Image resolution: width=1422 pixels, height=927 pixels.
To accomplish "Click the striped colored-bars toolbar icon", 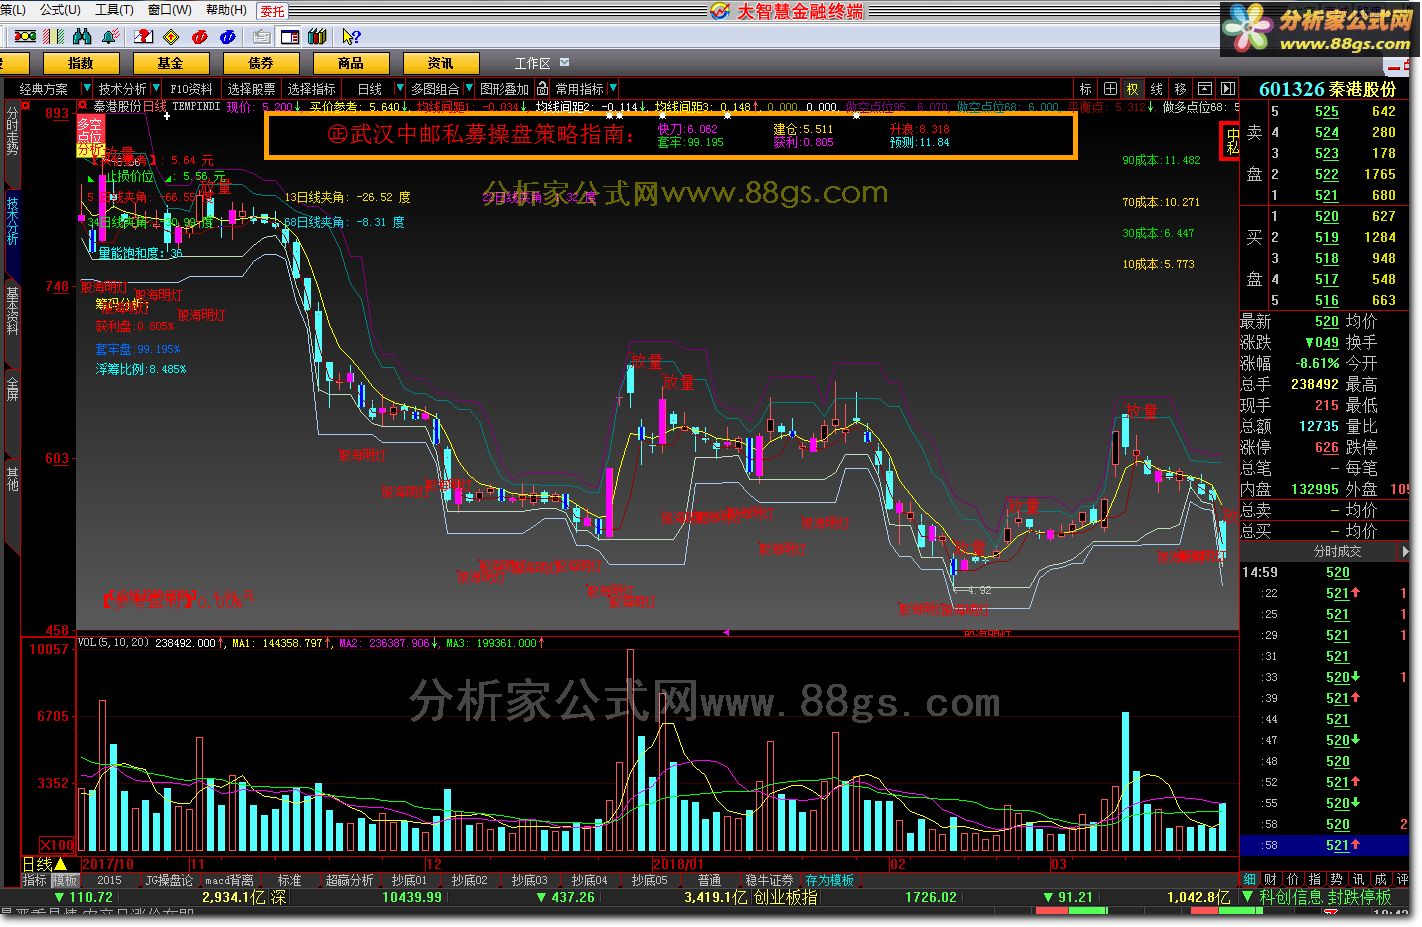I will click(55, 36).
